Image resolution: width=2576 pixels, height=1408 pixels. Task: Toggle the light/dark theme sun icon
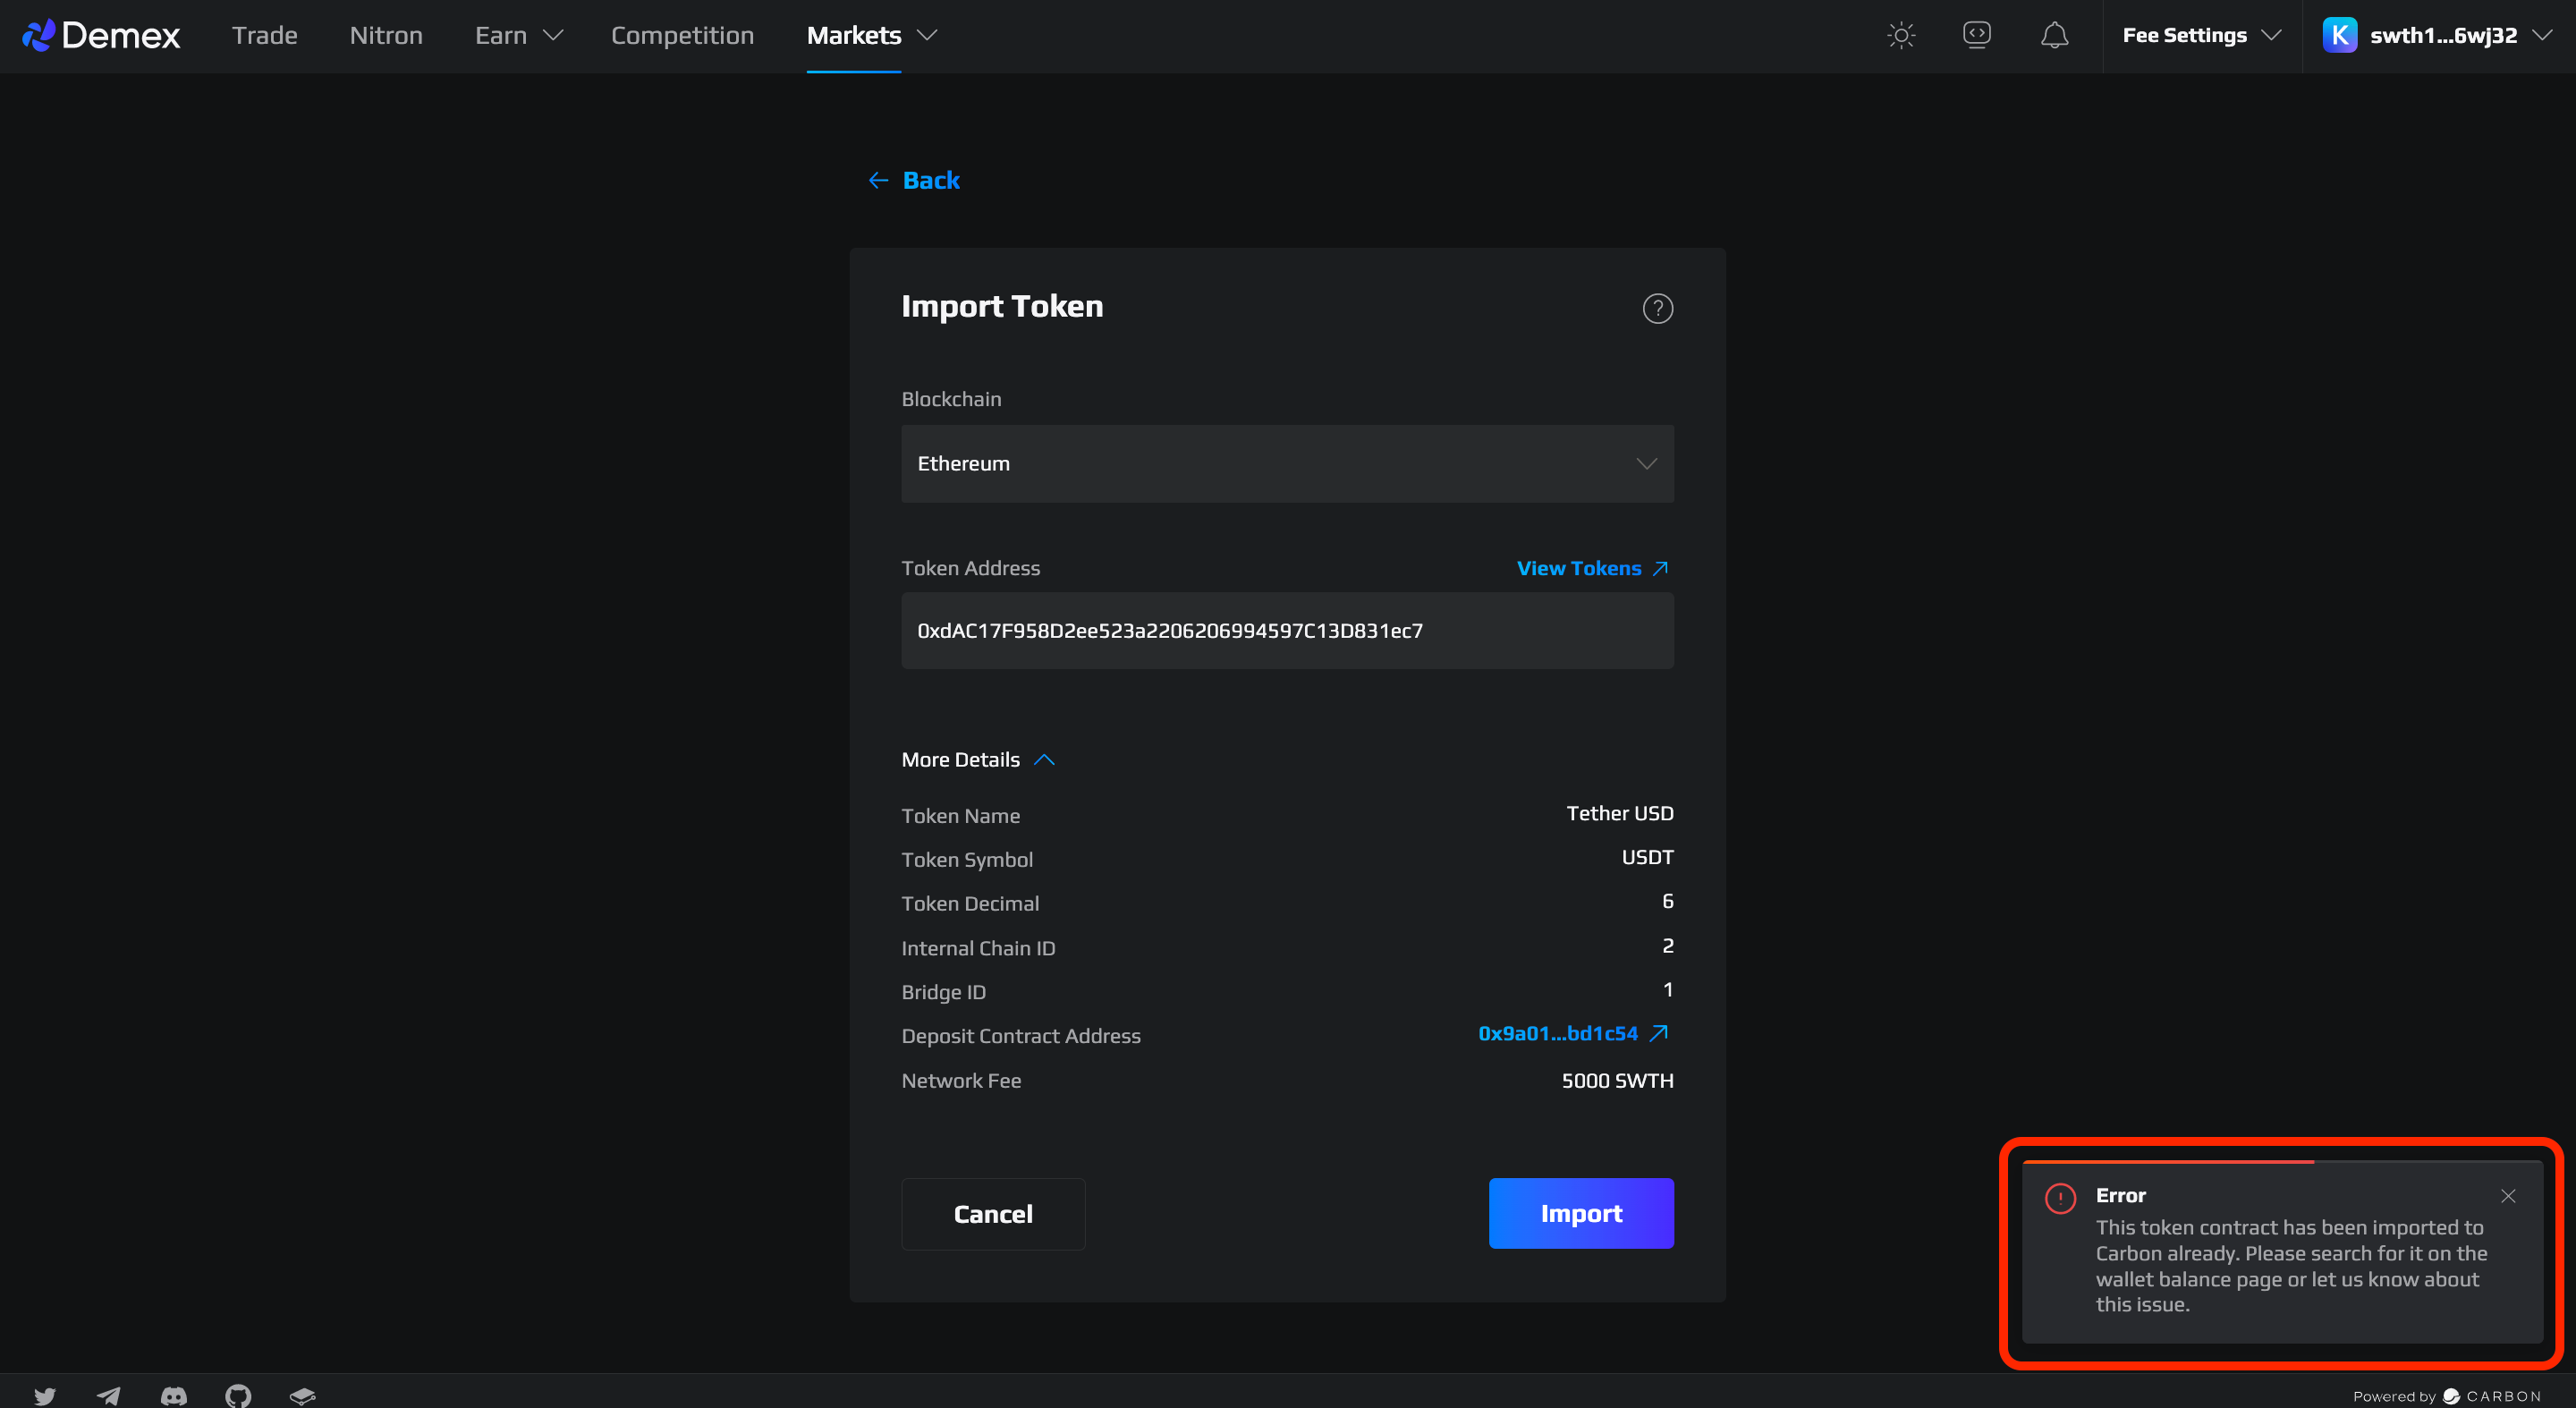(1900, 36)
